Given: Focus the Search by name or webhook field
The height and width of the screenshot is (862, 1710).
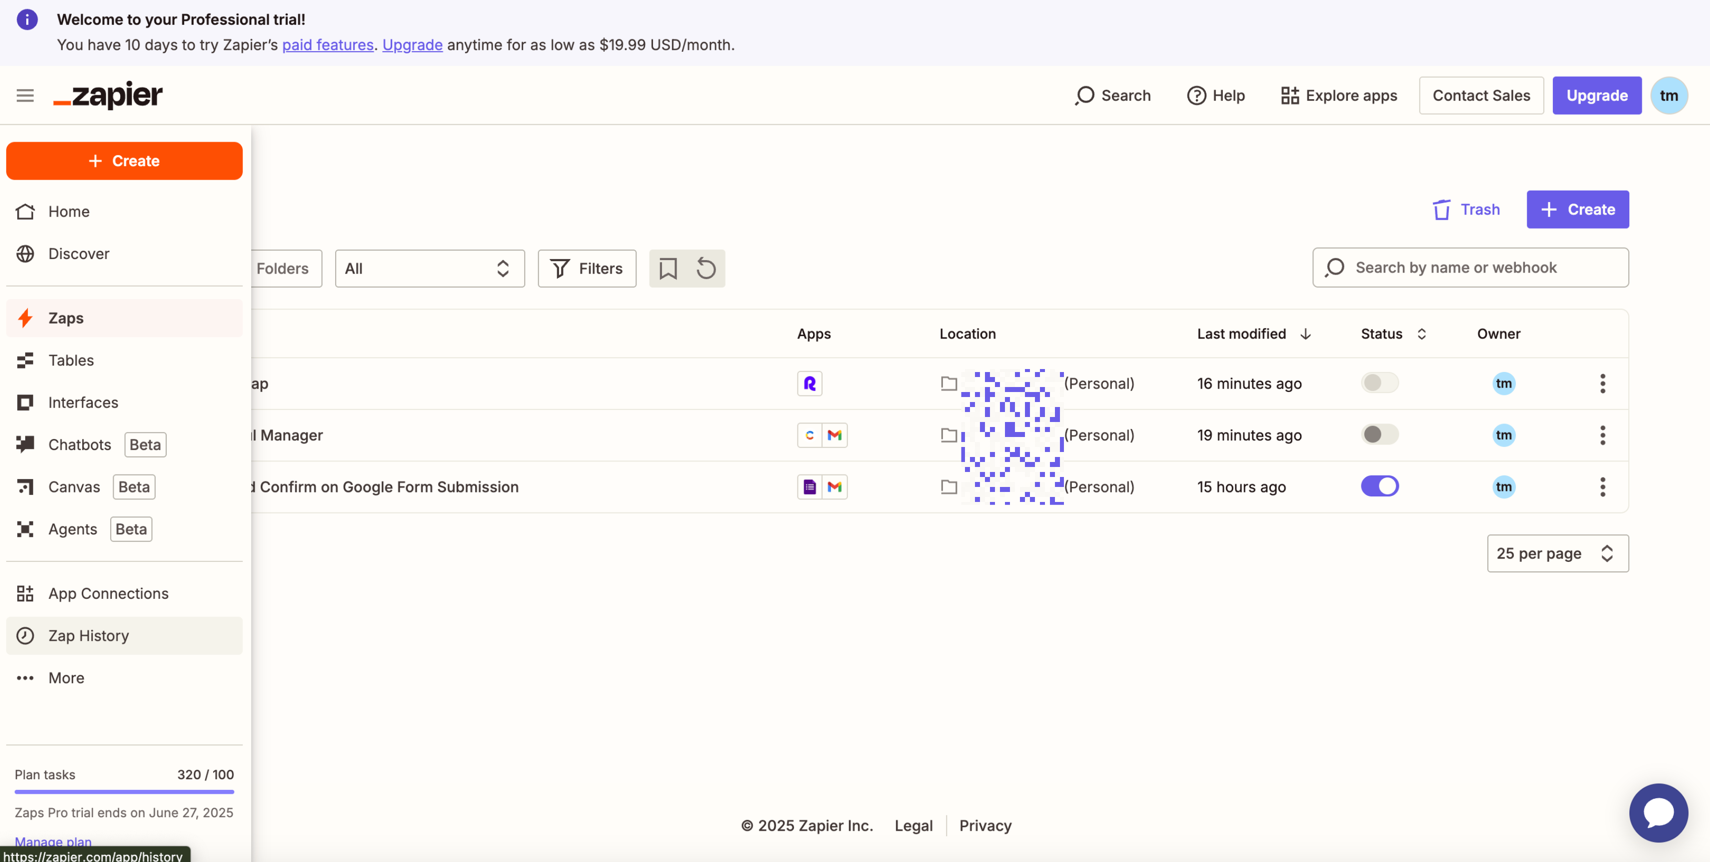Looking at the screenshot, I should [1470, 267].
